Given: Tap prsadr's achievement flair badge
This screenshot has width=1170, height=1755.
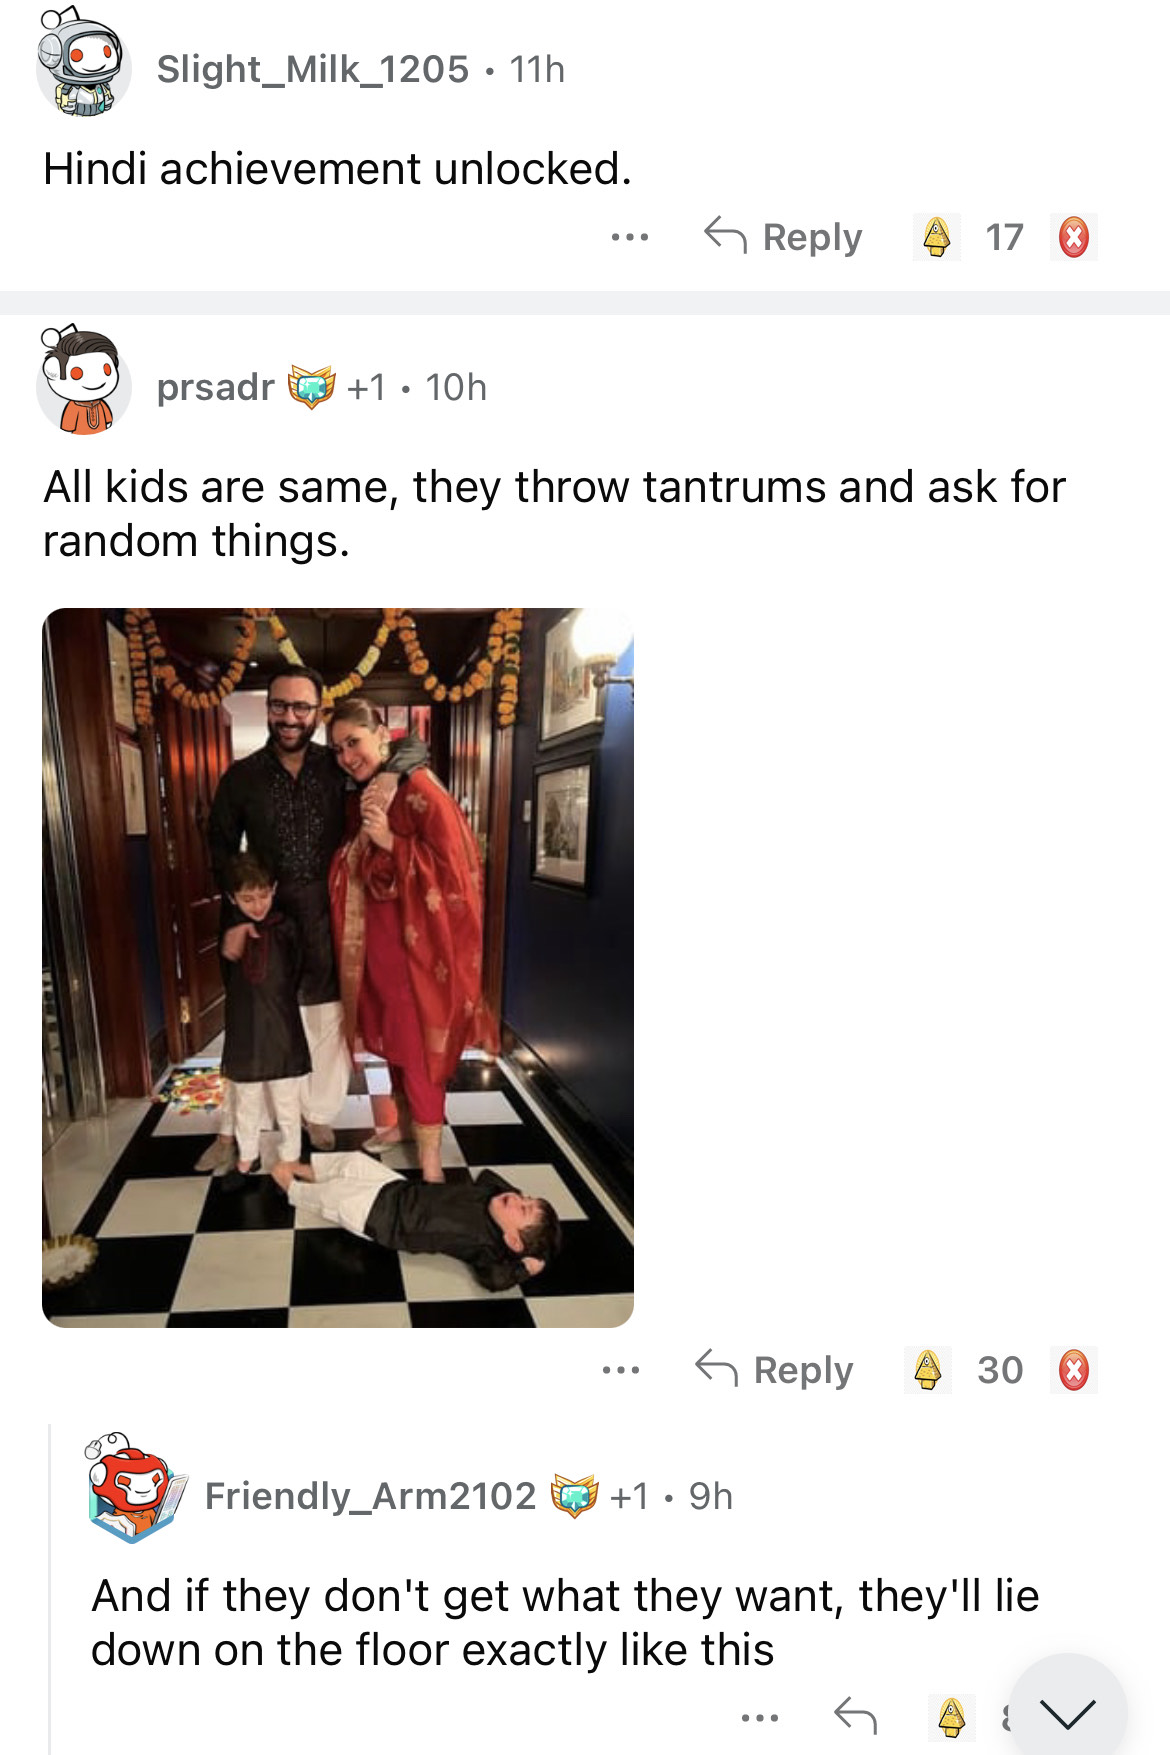Looking at the screenshot, I should (311, 386).
